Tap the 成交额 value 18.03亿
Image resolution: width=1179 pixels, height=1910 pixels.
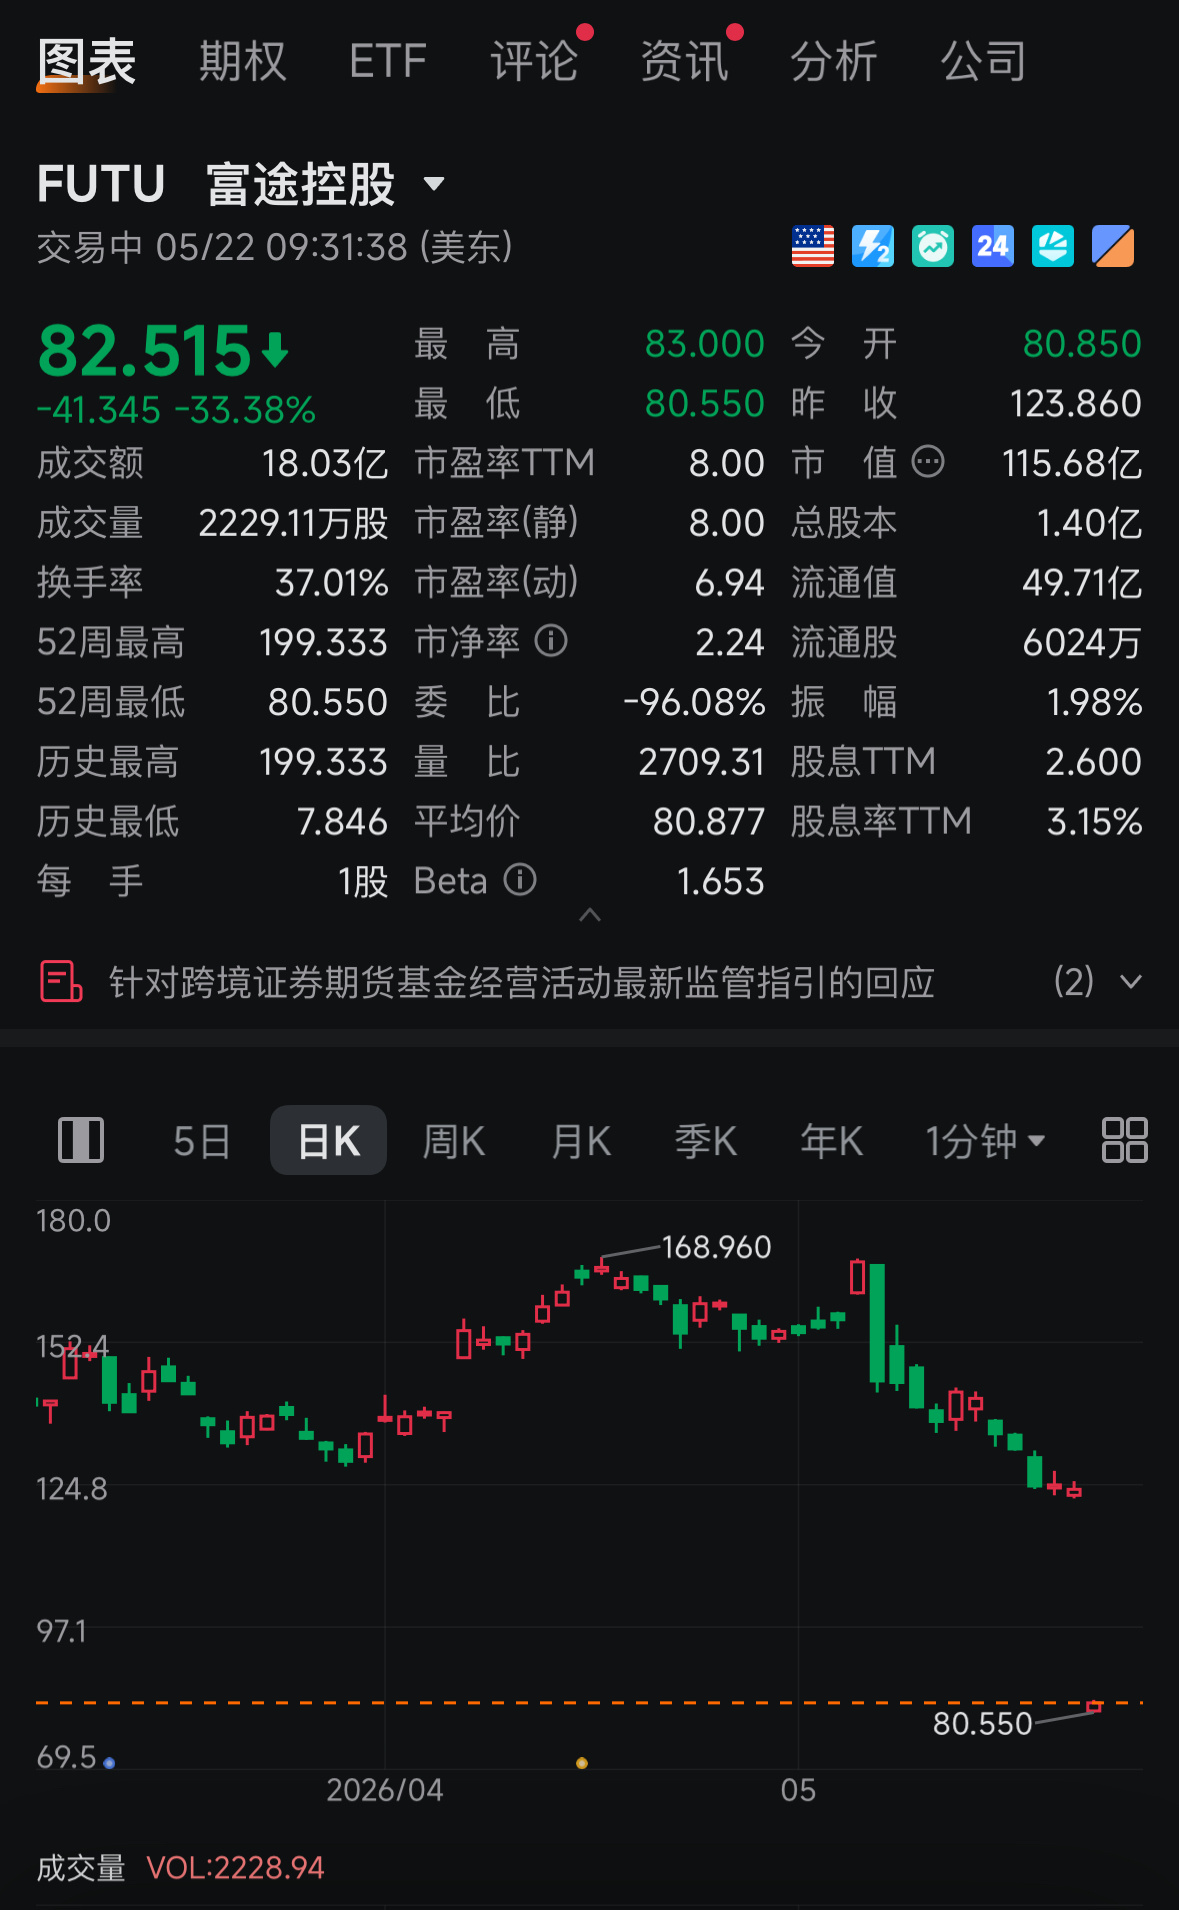(x=325, y=463)
